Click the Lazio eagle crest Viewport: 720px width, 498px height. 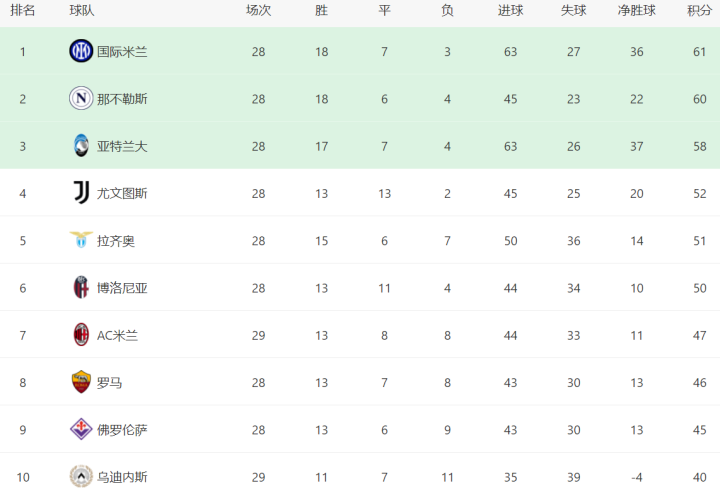(x=81, y=240)
